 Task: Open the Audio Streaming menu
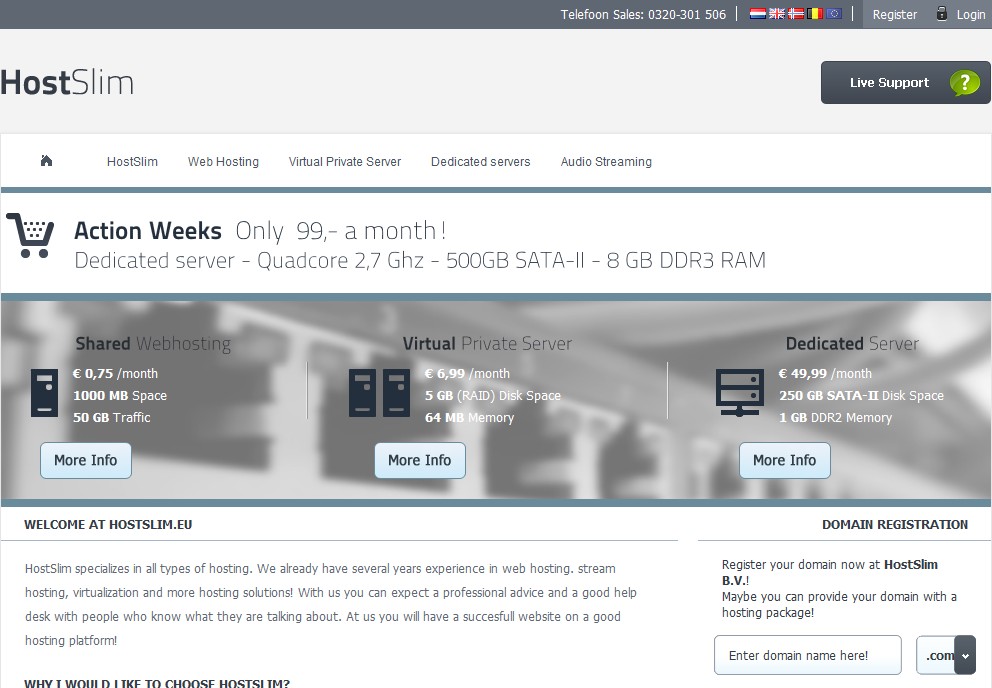pos(606,161)
